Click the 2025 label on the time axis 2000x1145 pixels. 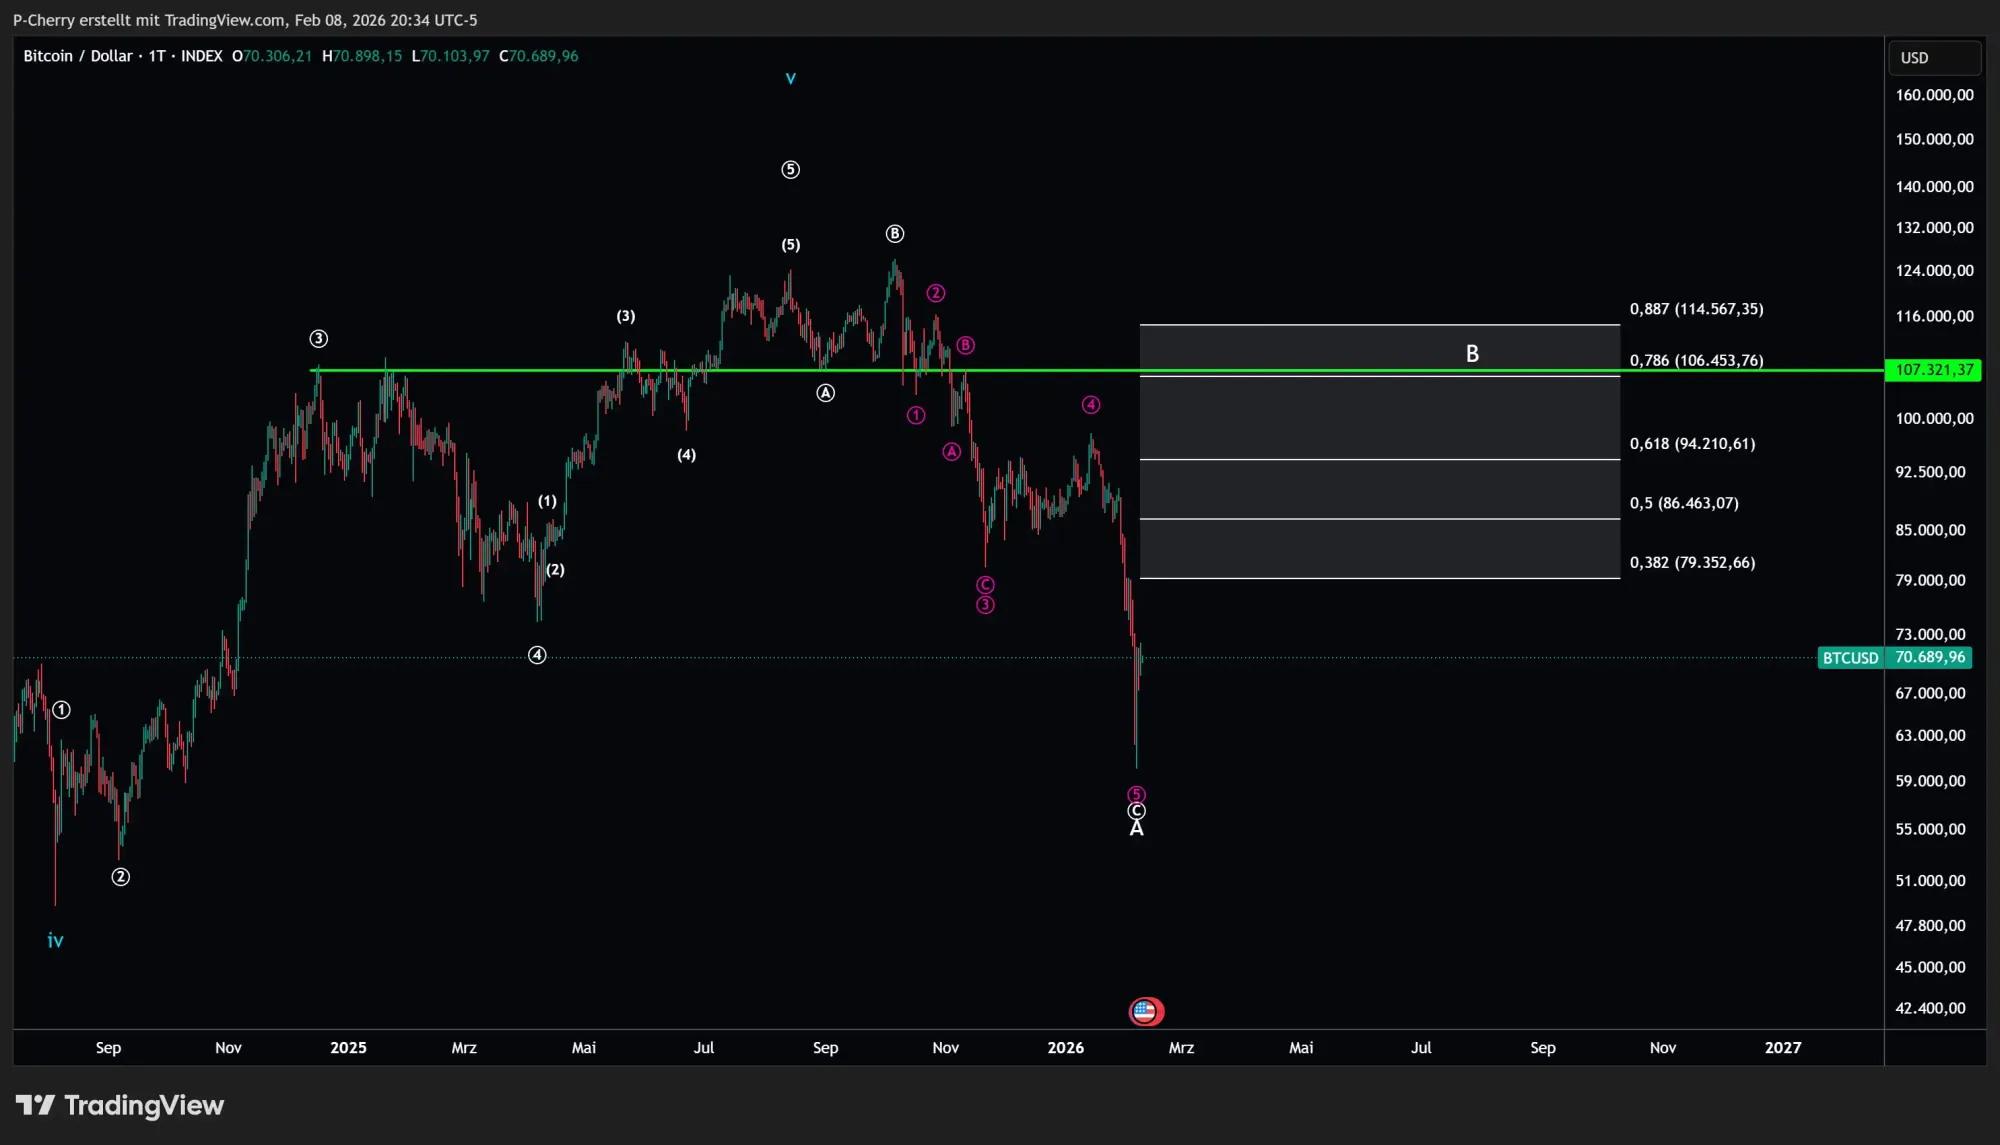pyautogui.click(x=348, y=1047)
